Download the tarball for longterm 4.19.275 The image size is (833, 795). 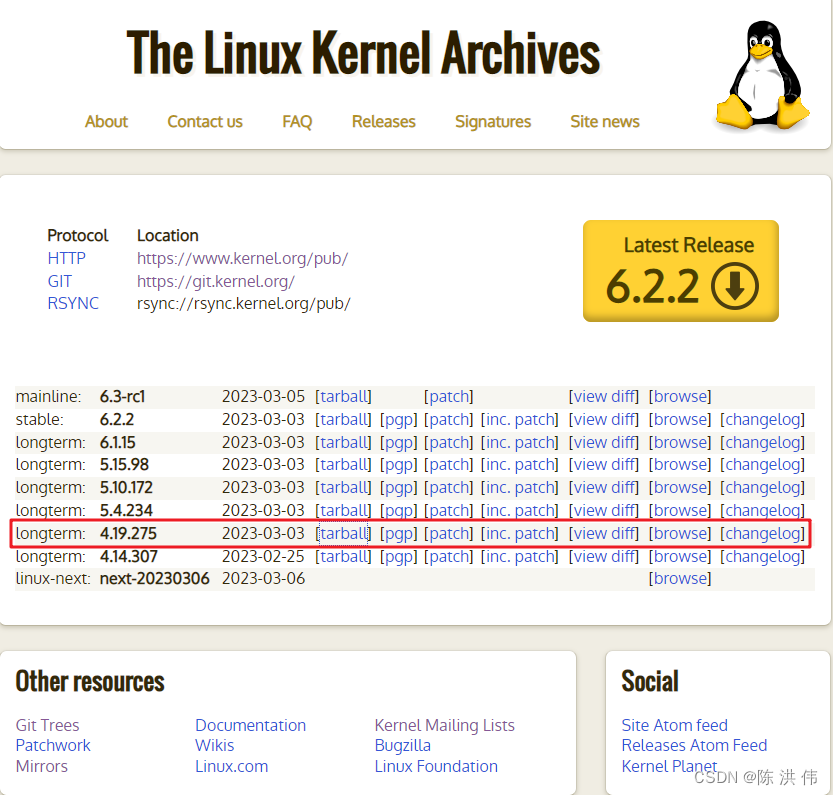pyautogui.click(x=343, y=533)
